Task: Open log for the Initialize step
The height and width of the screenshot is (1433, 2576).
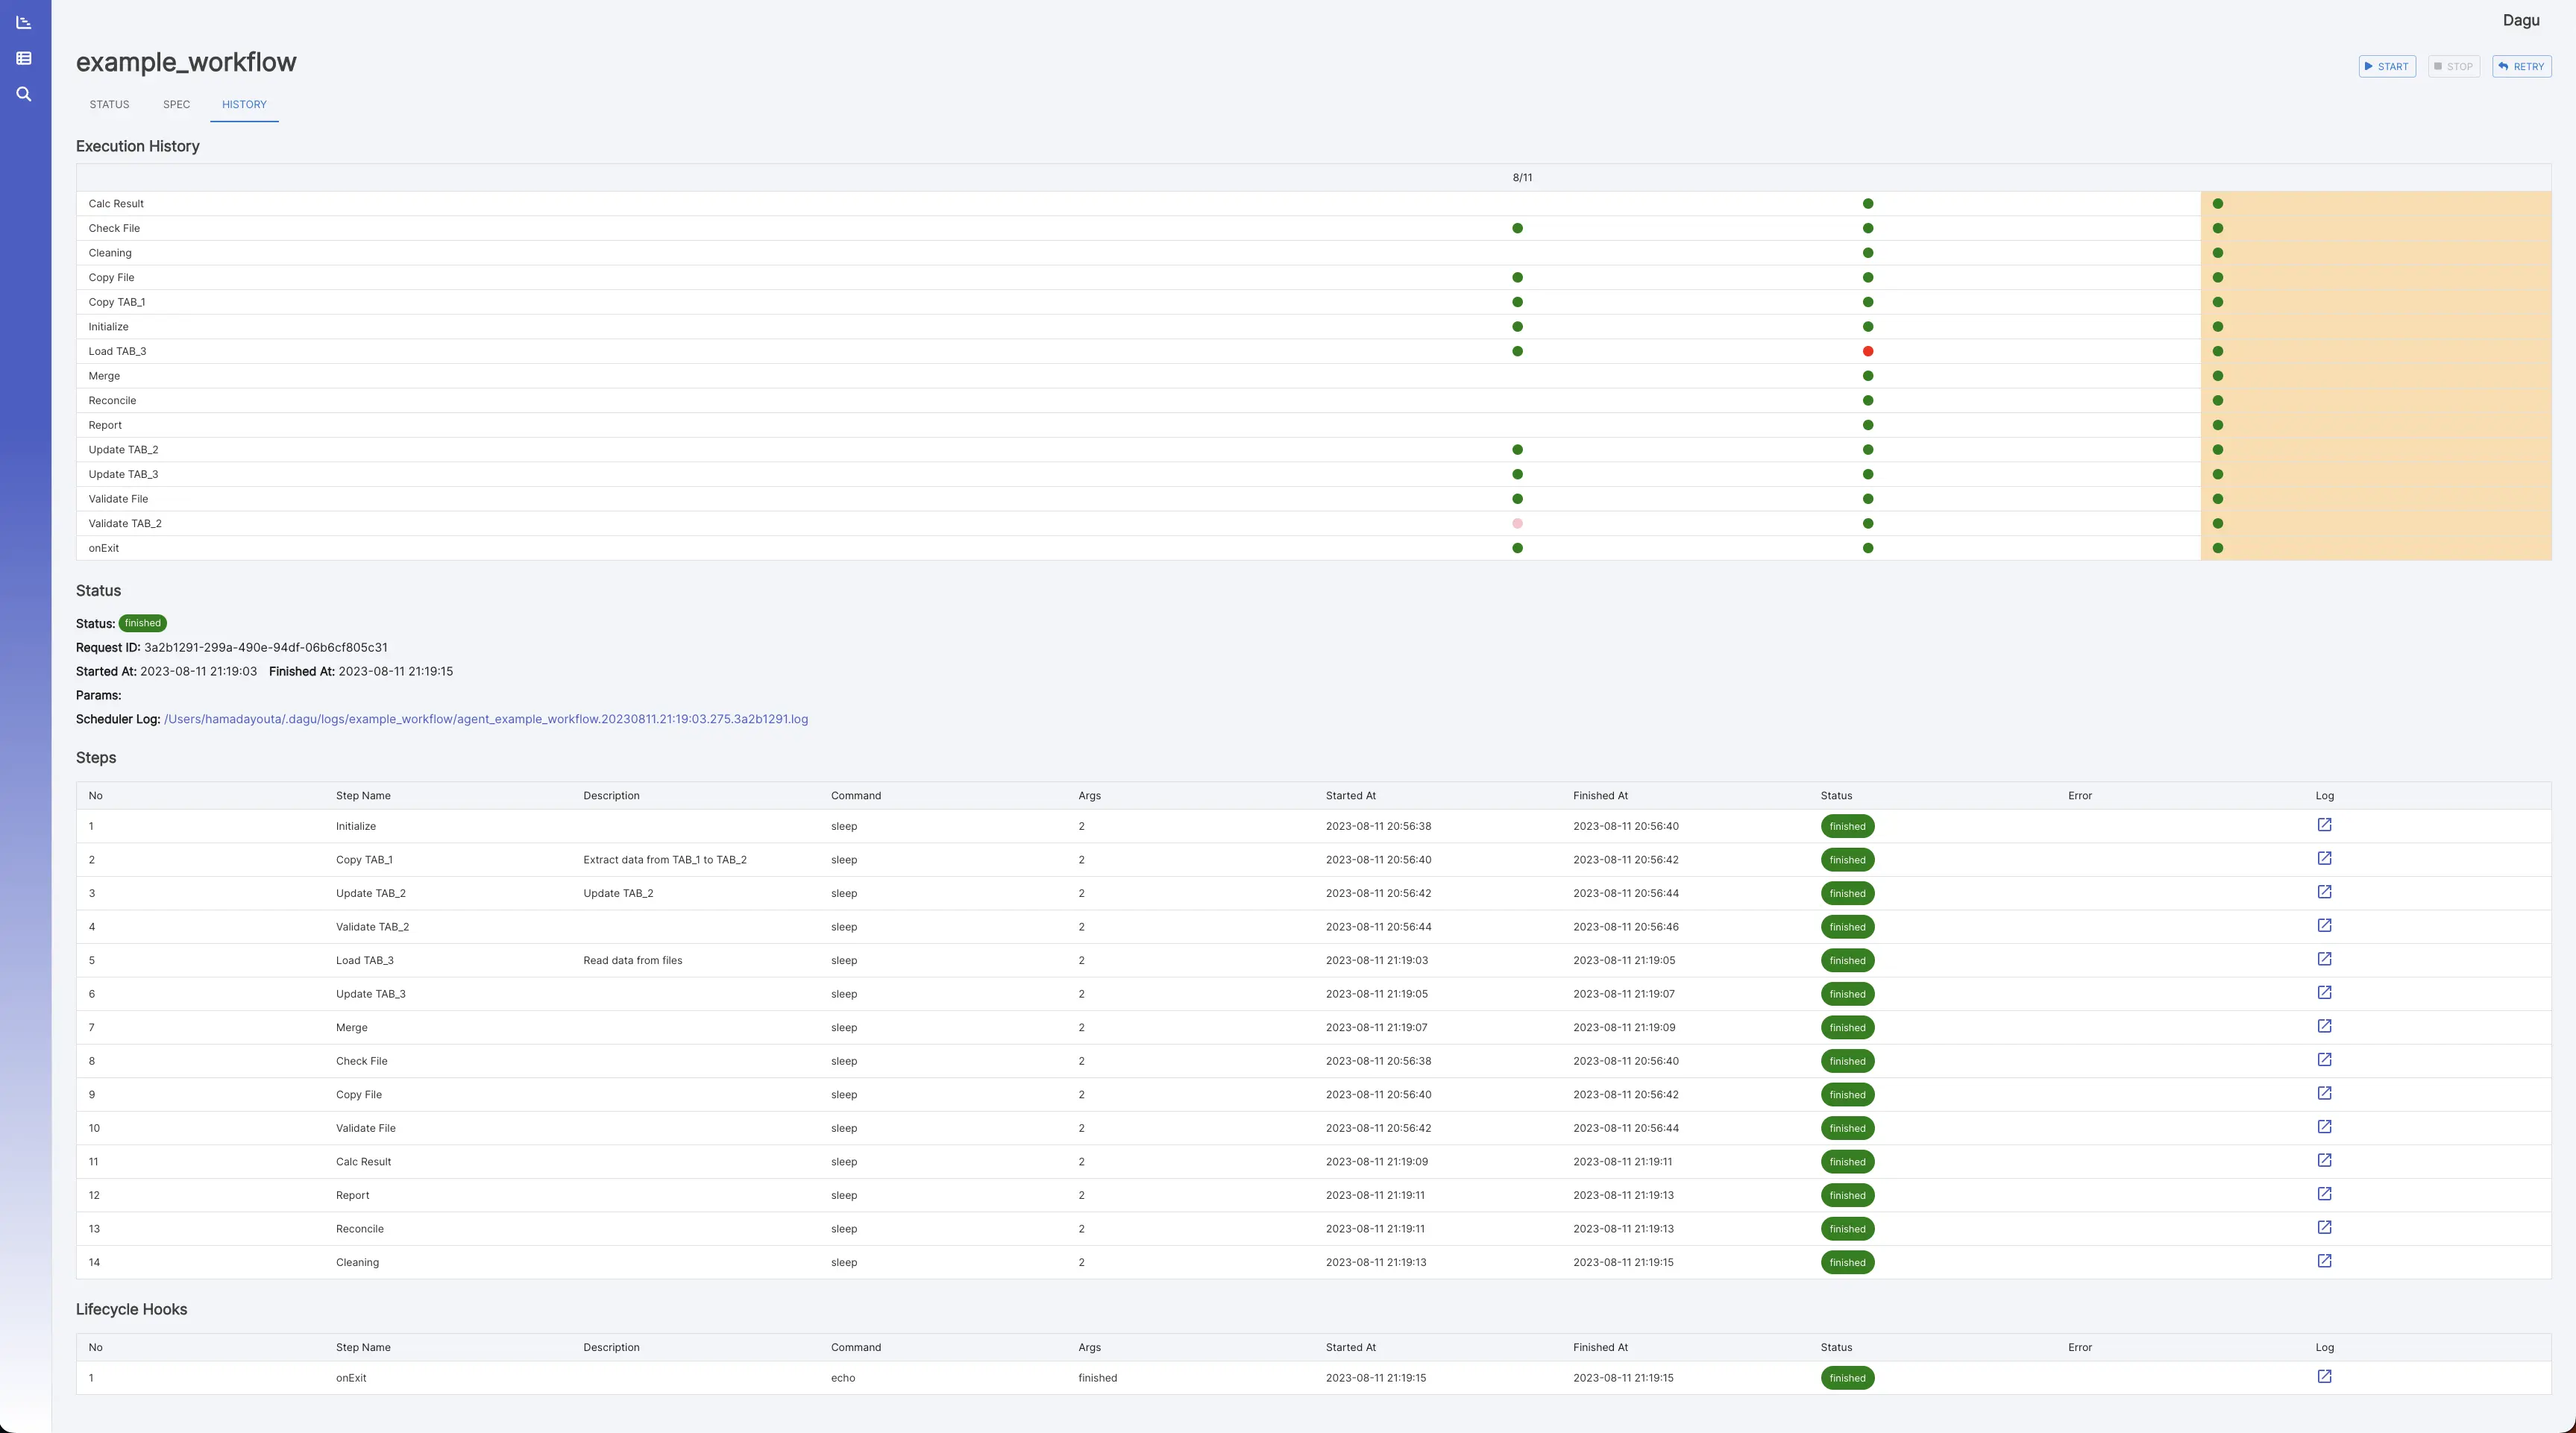Action: (x=2324, y=825)
